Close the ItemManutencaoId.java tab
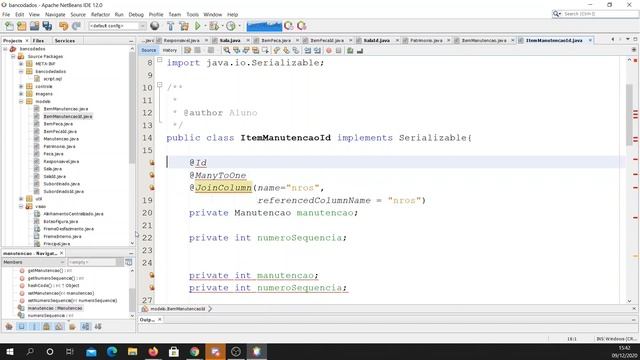640x360 pixels. point(590,40)
